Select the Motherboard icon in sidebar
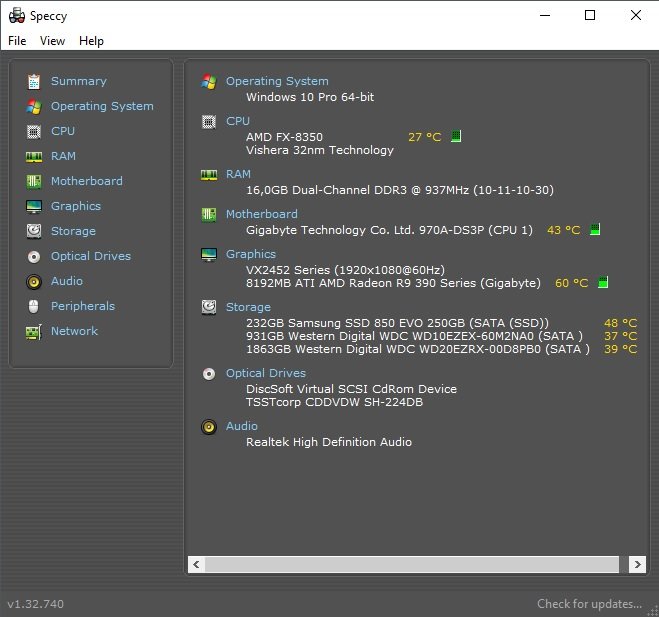659x617 pixels. click(34, 181)
